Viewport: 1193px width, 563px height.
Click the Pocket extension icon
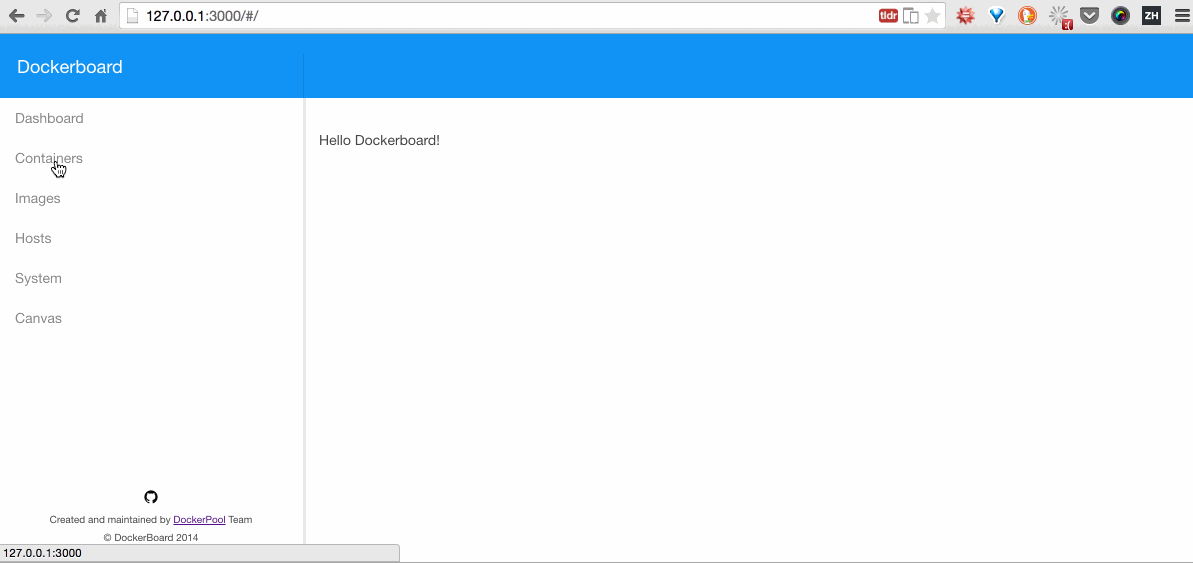coord(1090,15)
